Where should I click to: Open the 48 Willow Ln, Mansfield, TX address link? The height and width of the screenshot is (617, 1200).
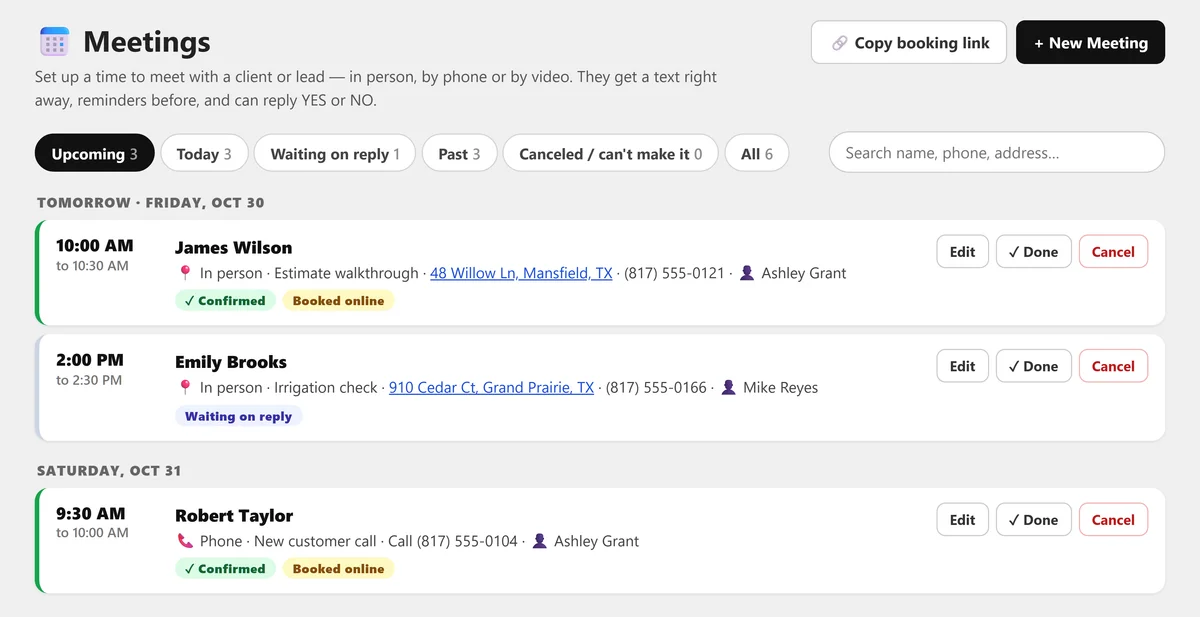521,273
